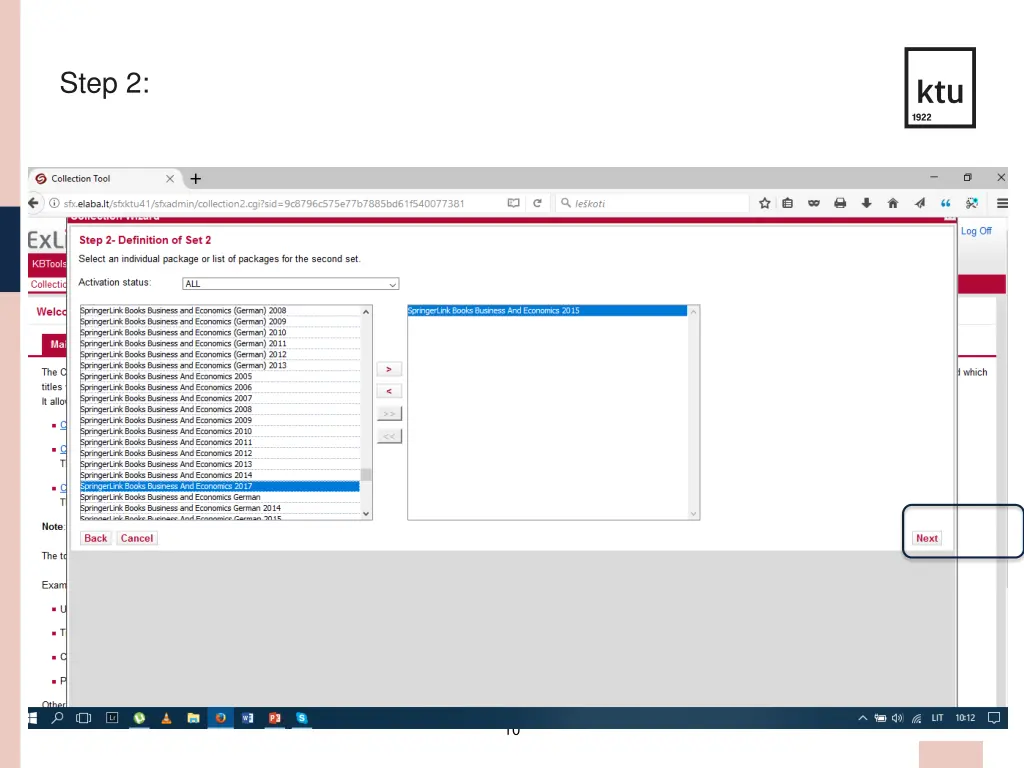
Task: Click right list scrollbar down arrow
Action: tap(693, 514)
